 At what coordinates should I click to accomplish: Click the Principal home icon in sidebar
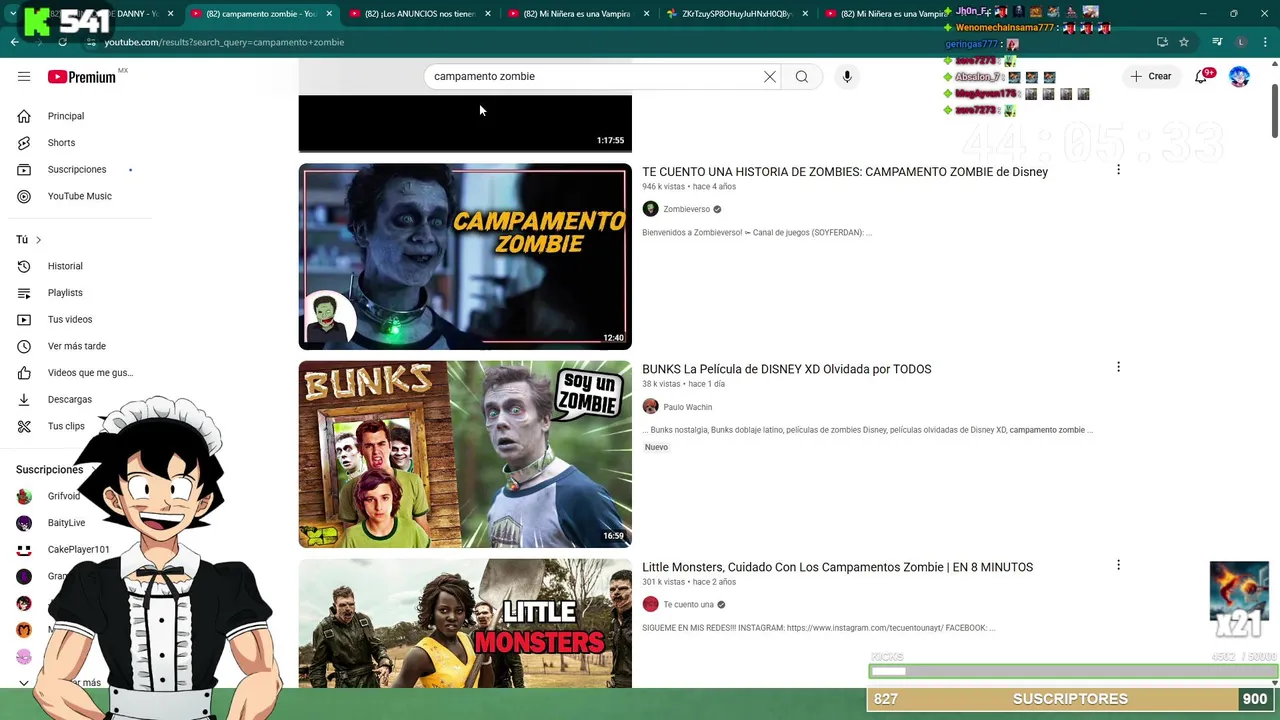coord(24,116)
